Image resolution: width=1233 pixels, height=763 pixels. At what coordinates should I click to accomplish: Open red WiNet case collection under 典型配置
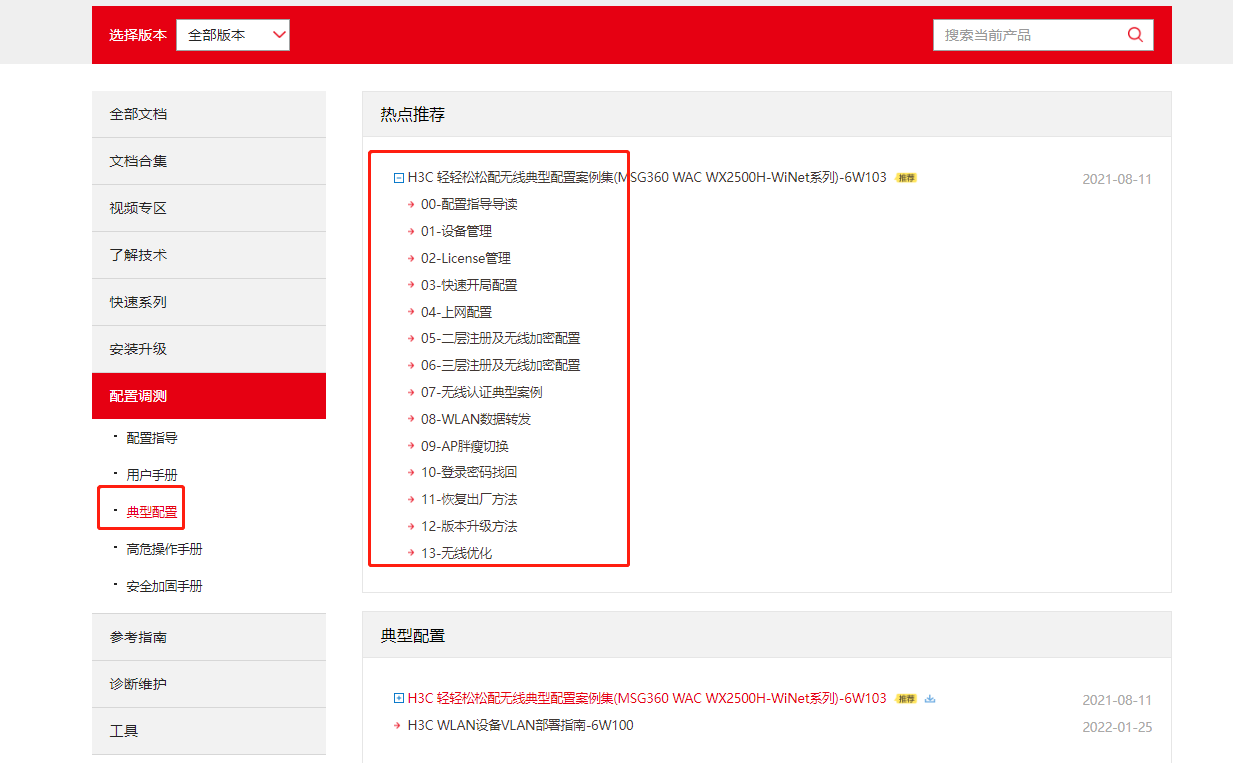click(x=647, y=698)
